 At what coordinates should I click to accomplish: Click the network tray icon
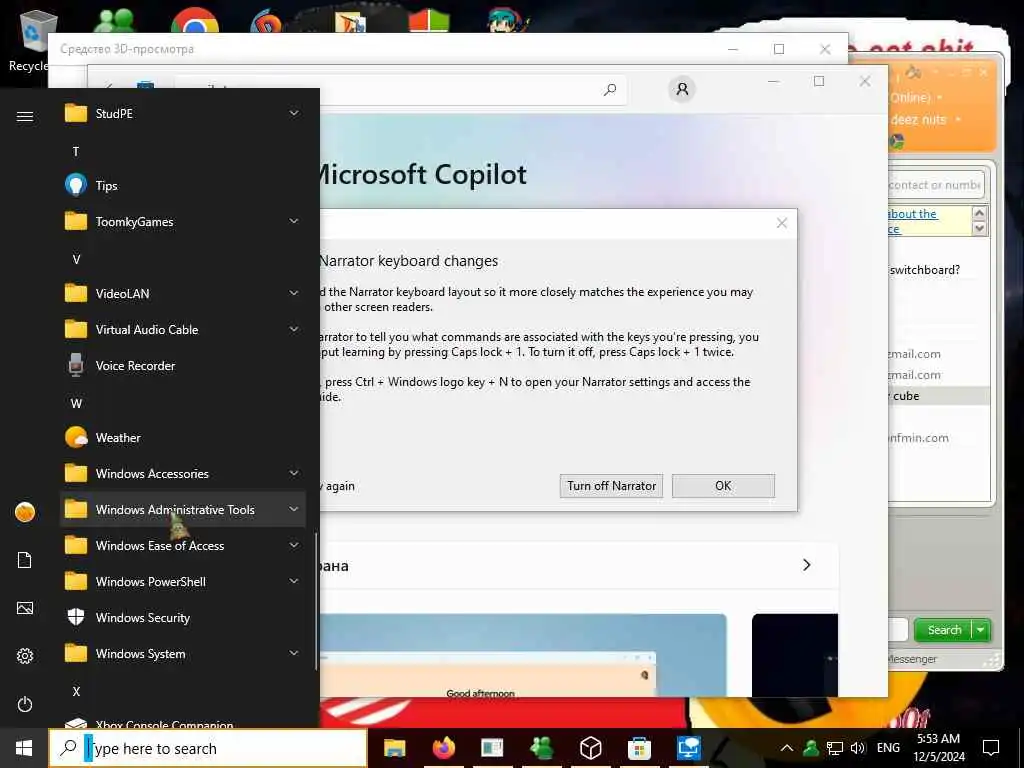click(x=835, y=748)
